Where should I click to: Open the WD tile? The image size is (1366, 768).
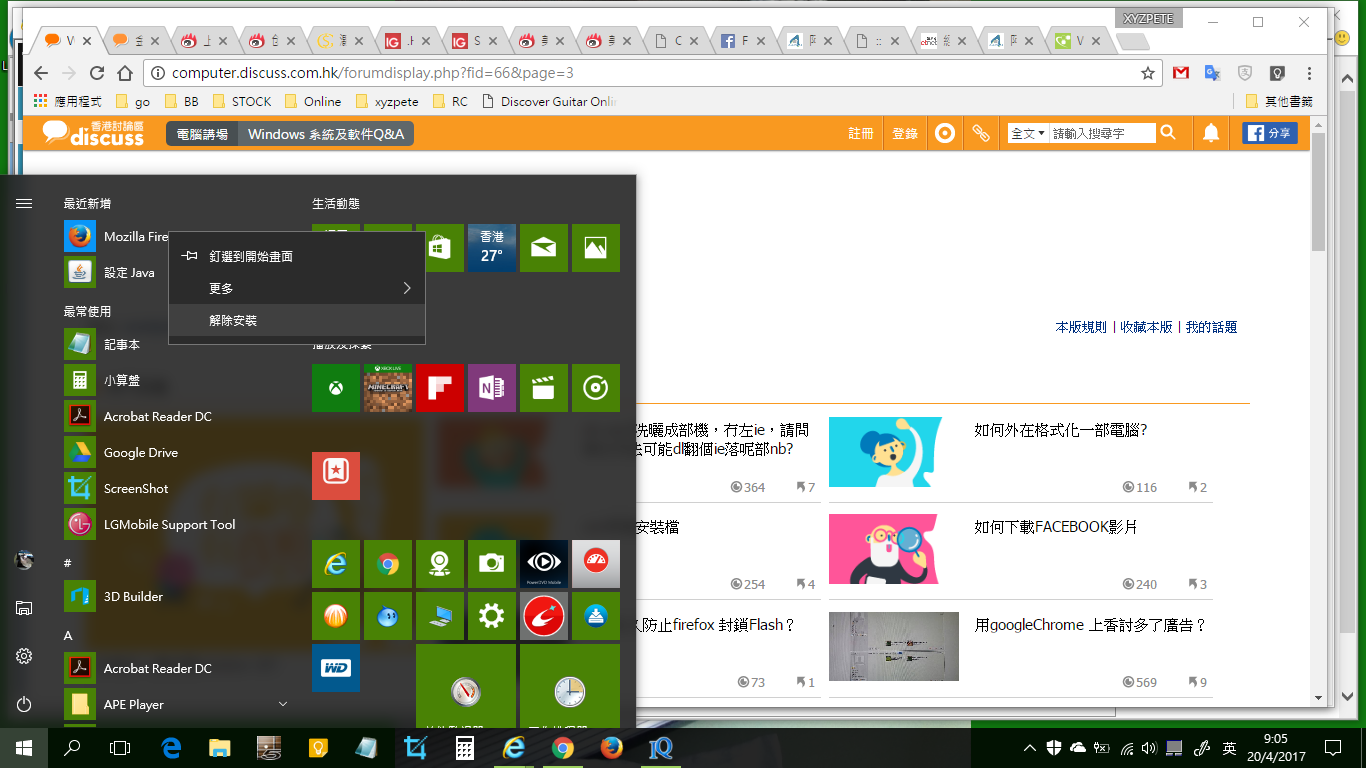pos(336,668)
